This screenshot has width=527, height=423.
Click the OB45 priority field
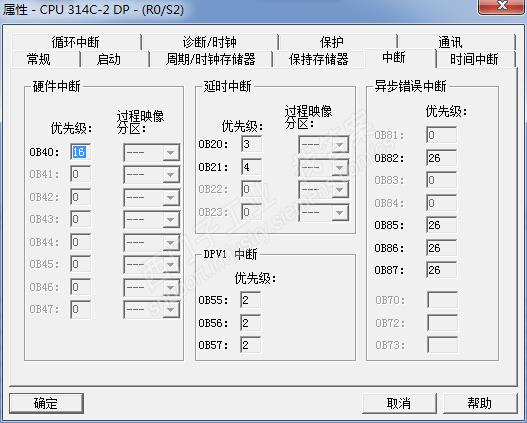(81, 264)
